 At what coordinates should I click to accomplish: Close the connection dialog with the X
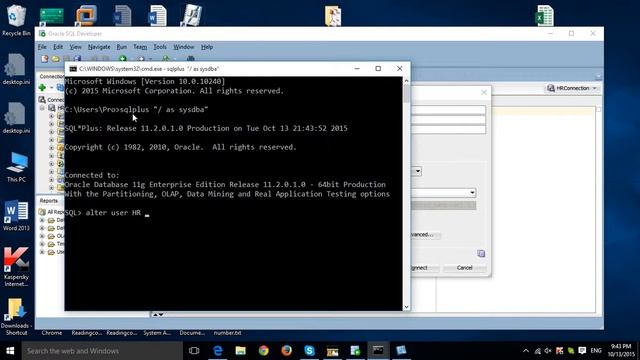(x=484, y=93)
